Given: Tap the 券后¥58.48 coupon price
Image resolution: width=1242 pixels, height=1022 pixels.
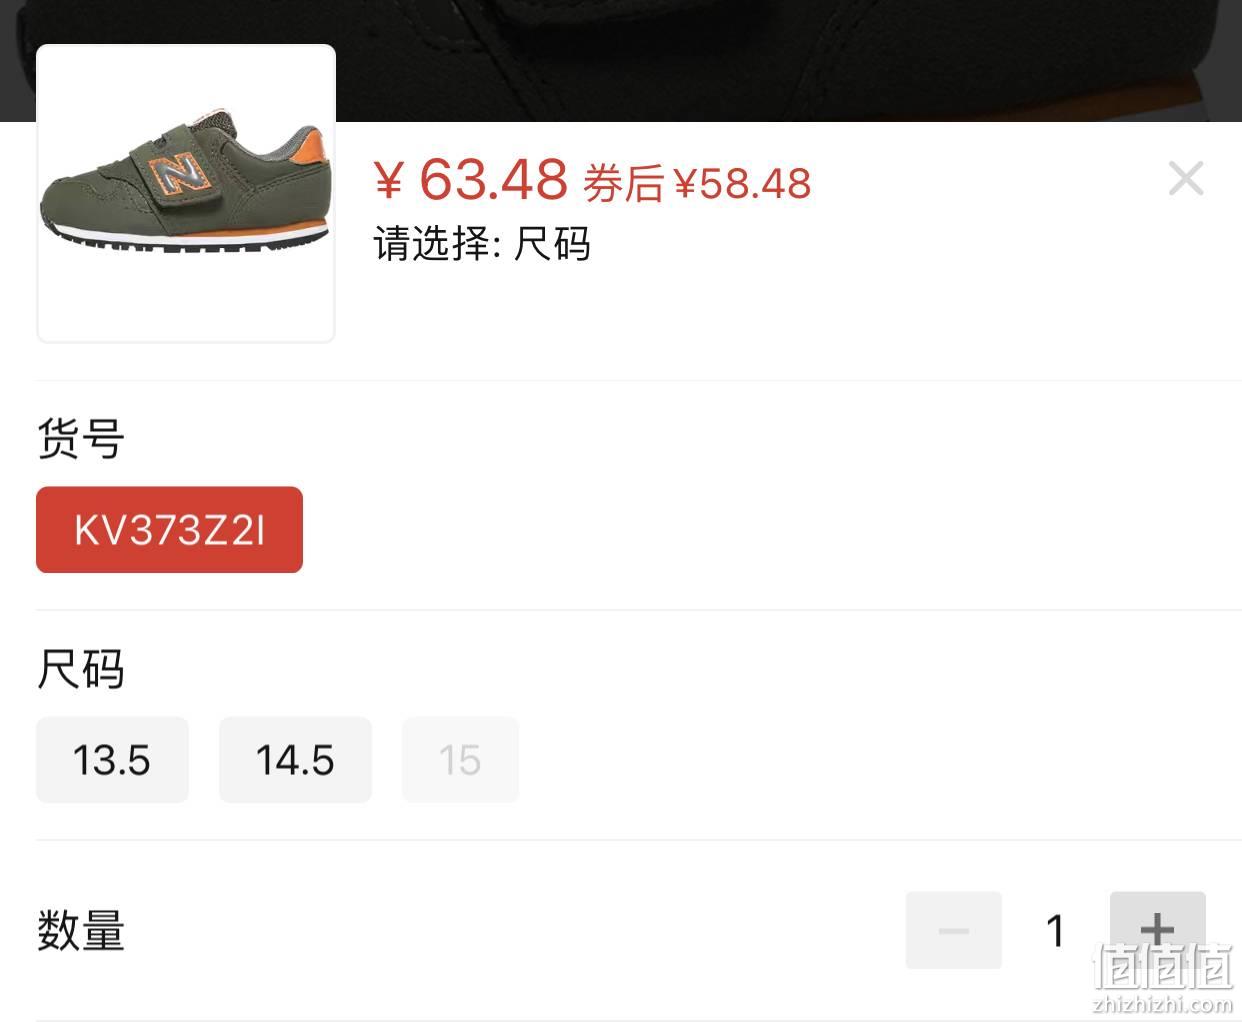Looking at the screenshot, I should point(697,183).
